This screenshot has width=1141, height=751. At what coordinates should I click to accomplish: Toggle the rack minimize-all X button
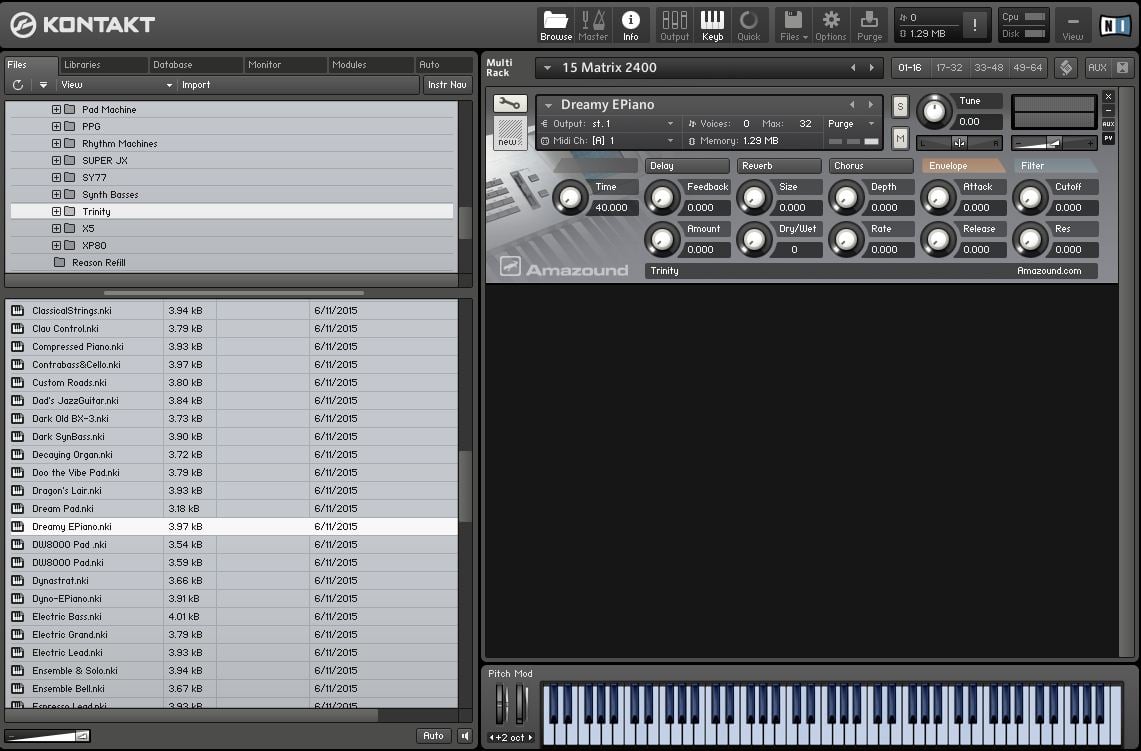tap(1122, 68)
